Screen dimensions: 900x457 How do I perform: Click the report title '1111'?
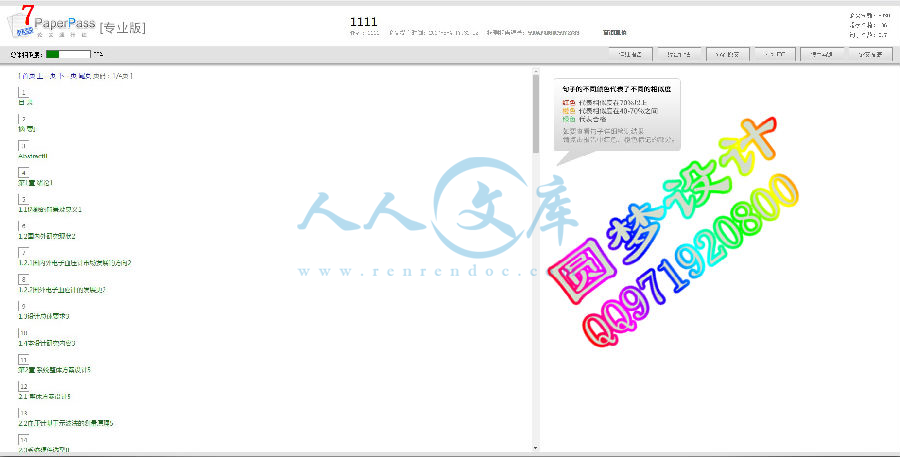coord(364,21)
